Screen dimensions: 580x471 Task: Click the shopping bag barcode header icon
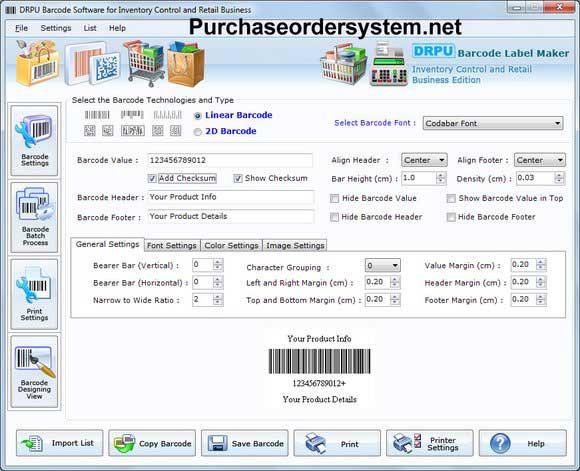pyautogui.click(x=37, y=63)
